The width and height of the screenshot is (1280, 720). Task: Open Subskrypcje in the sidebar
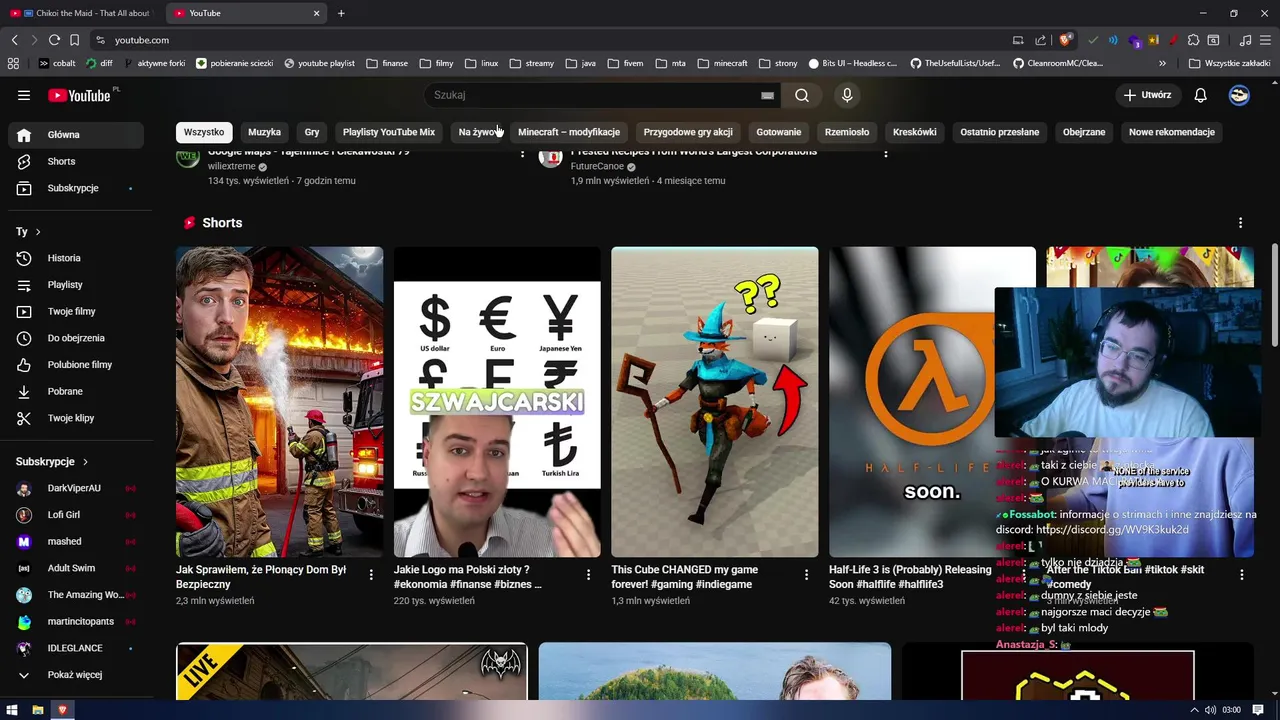pyautogui.click(x=76, y=188)
